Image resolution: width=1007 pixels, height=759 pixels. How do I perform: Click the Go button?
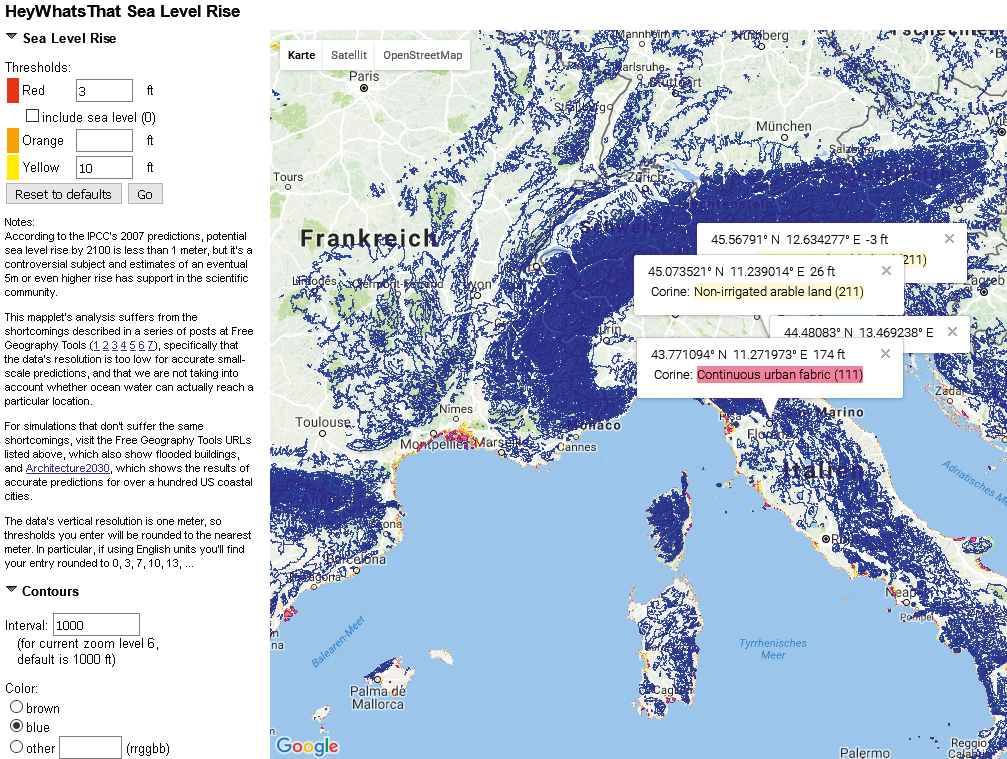(145, 194)
